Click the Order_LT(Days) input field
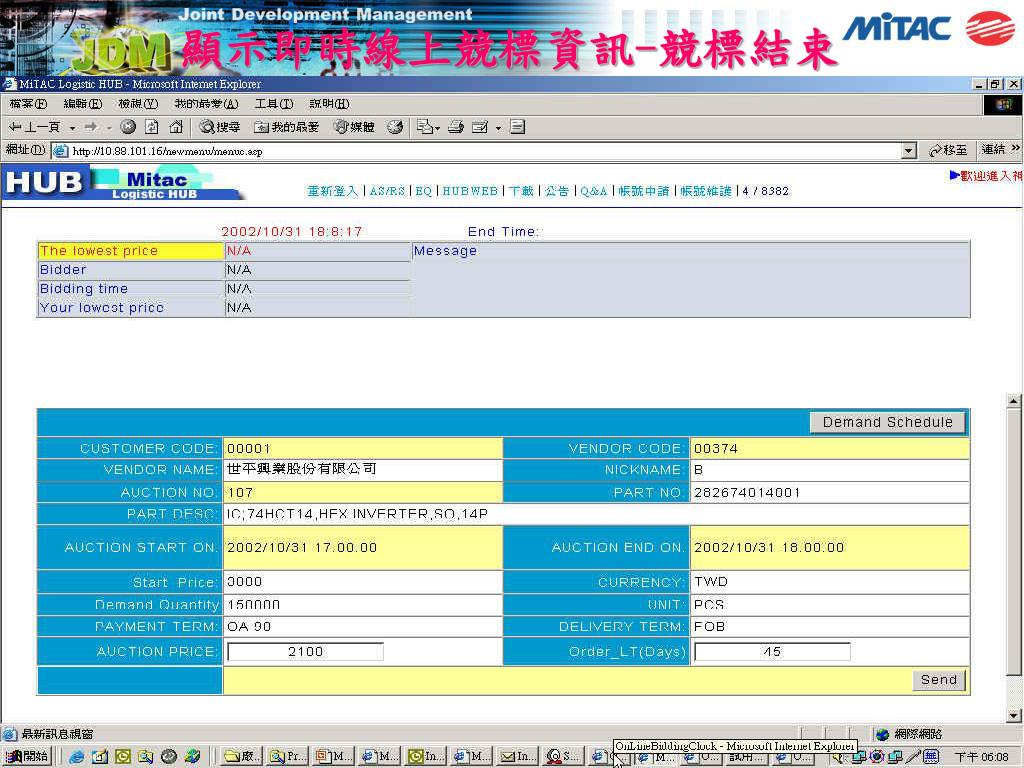The width and height of the screenshot is (1024, 768). [x=772, y=651]
